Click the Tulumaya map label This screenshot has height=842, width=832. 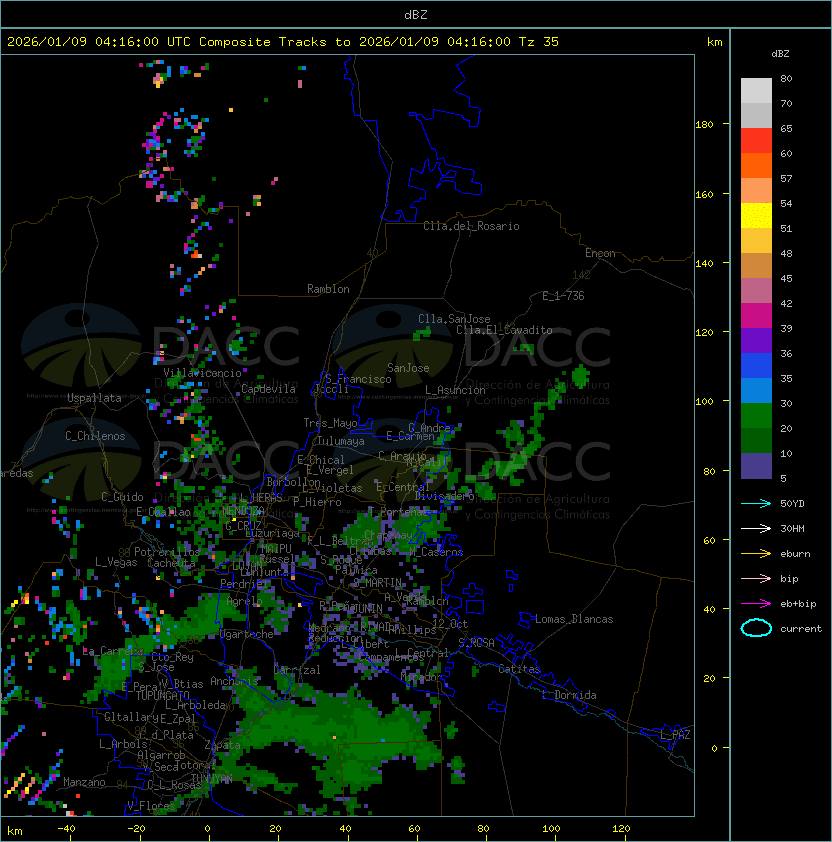[x=341, y=441]
